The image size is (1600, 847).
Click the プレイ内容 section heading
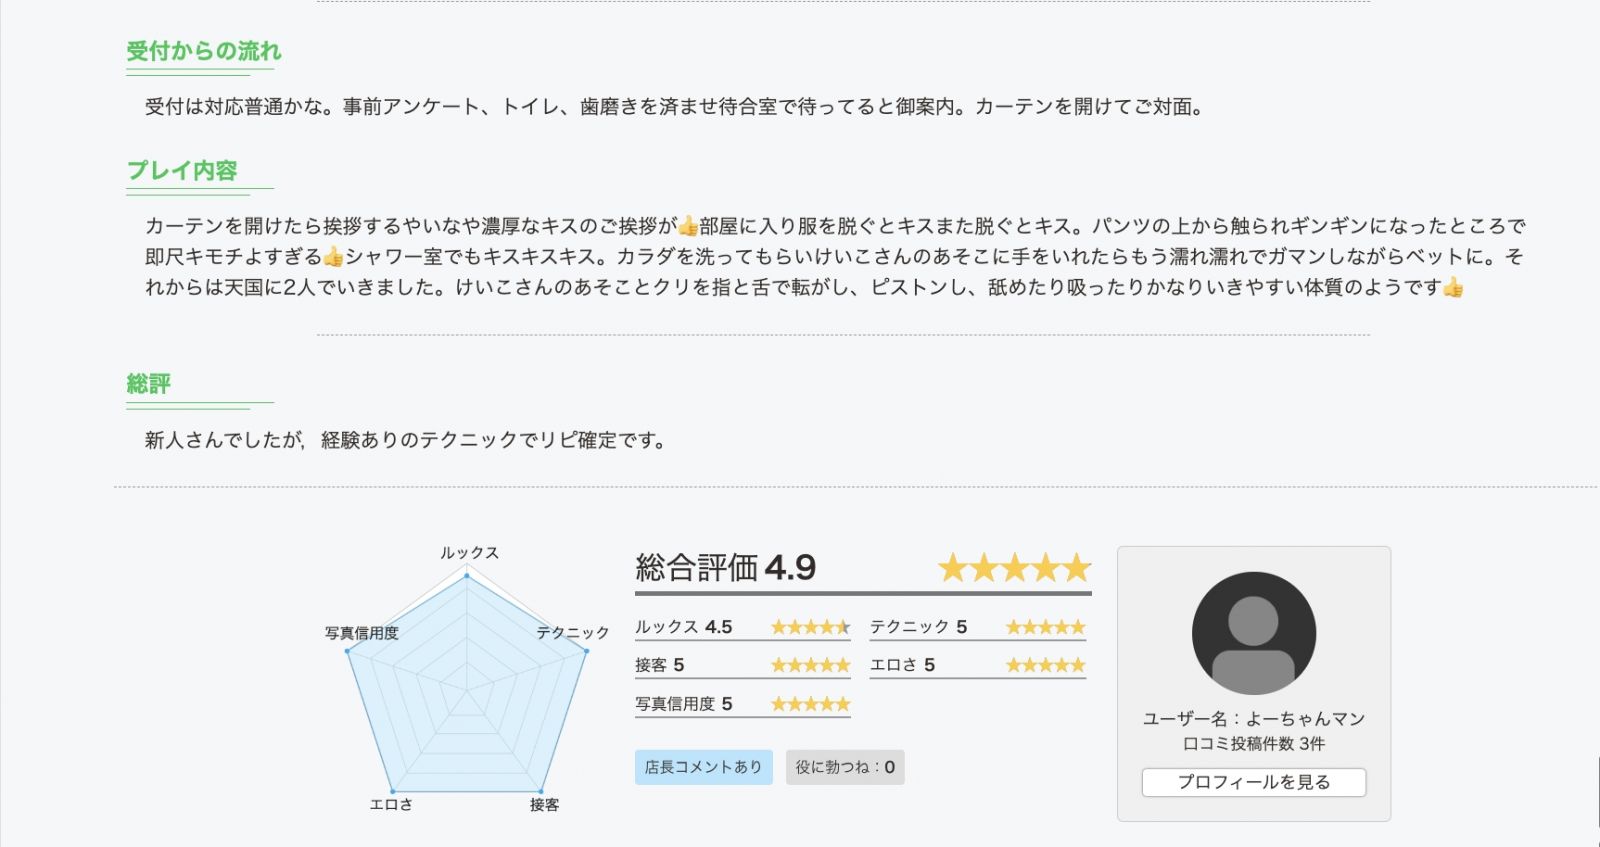(x=182, y=171)
